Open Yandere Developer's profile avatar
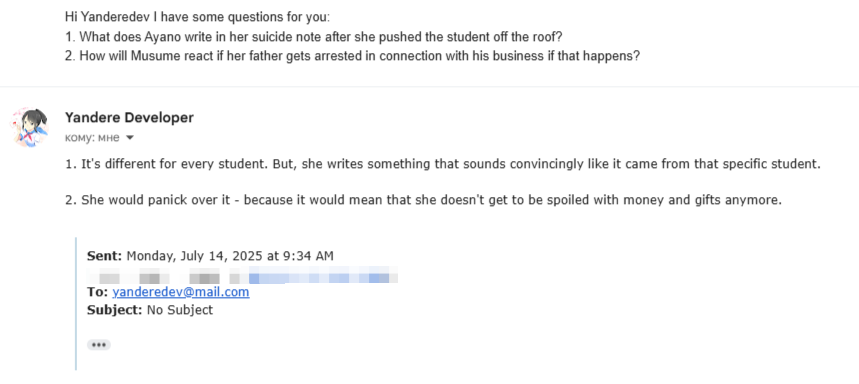This screenshot has width=859, height=384. (30, 127)
